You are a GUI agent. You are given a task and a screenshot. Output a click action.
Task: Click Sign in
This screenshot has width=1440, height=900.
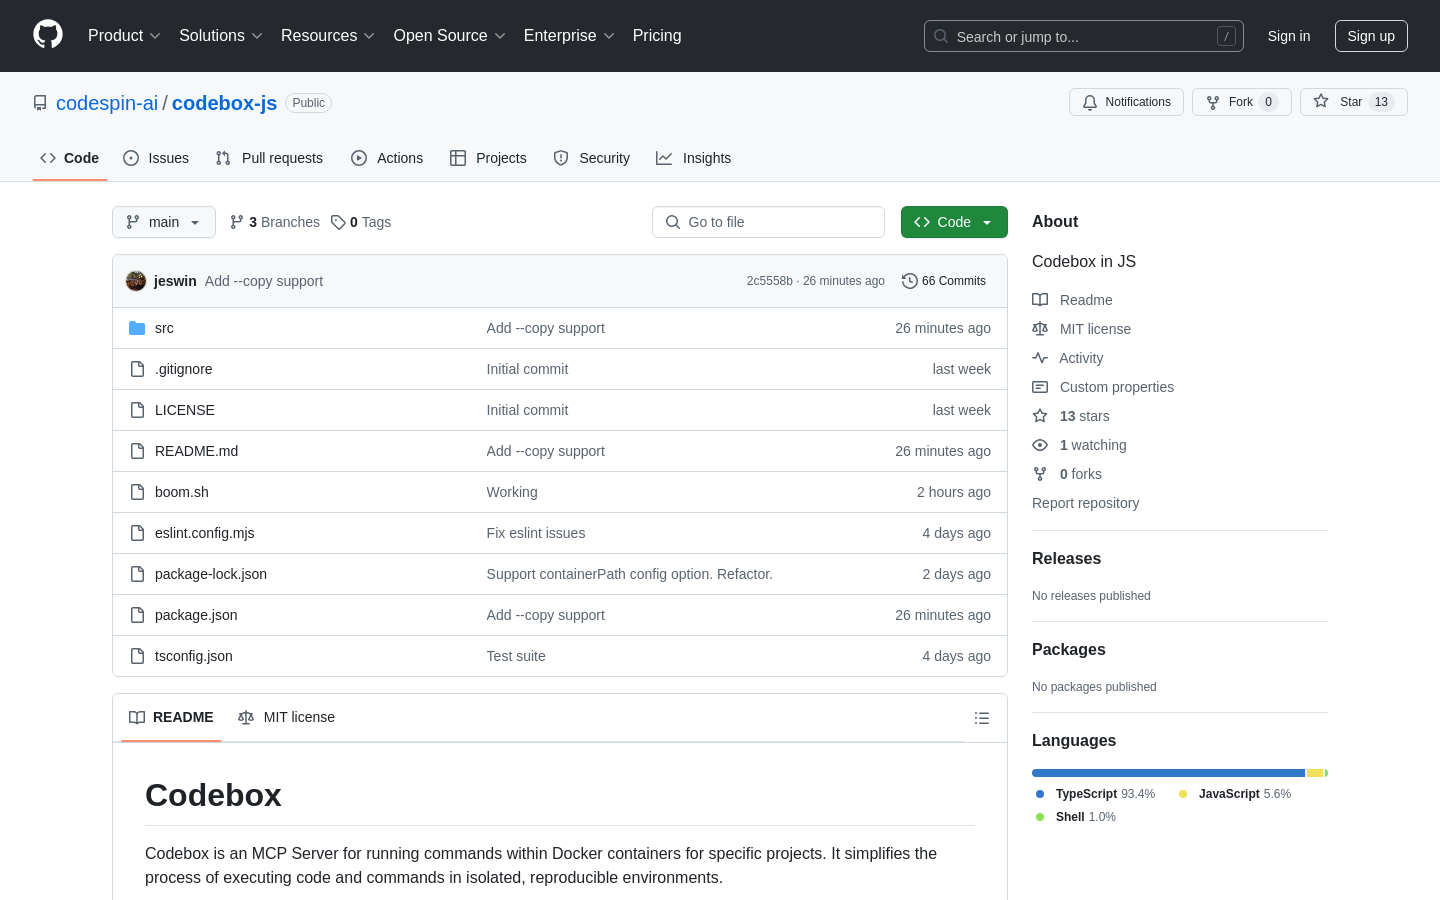[x=1289, y=36]
